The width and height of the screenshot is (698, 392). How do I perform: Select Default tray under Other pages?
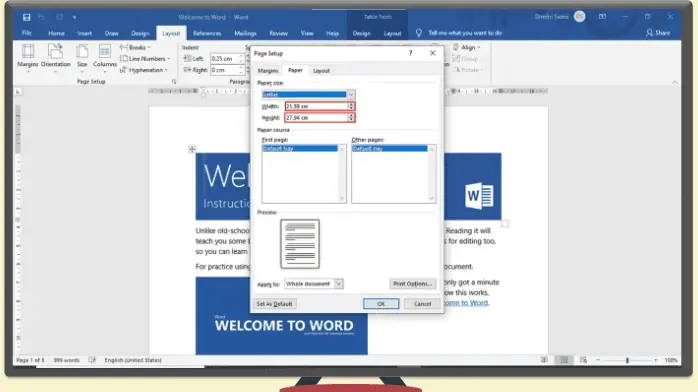click(x=390, y=149)
